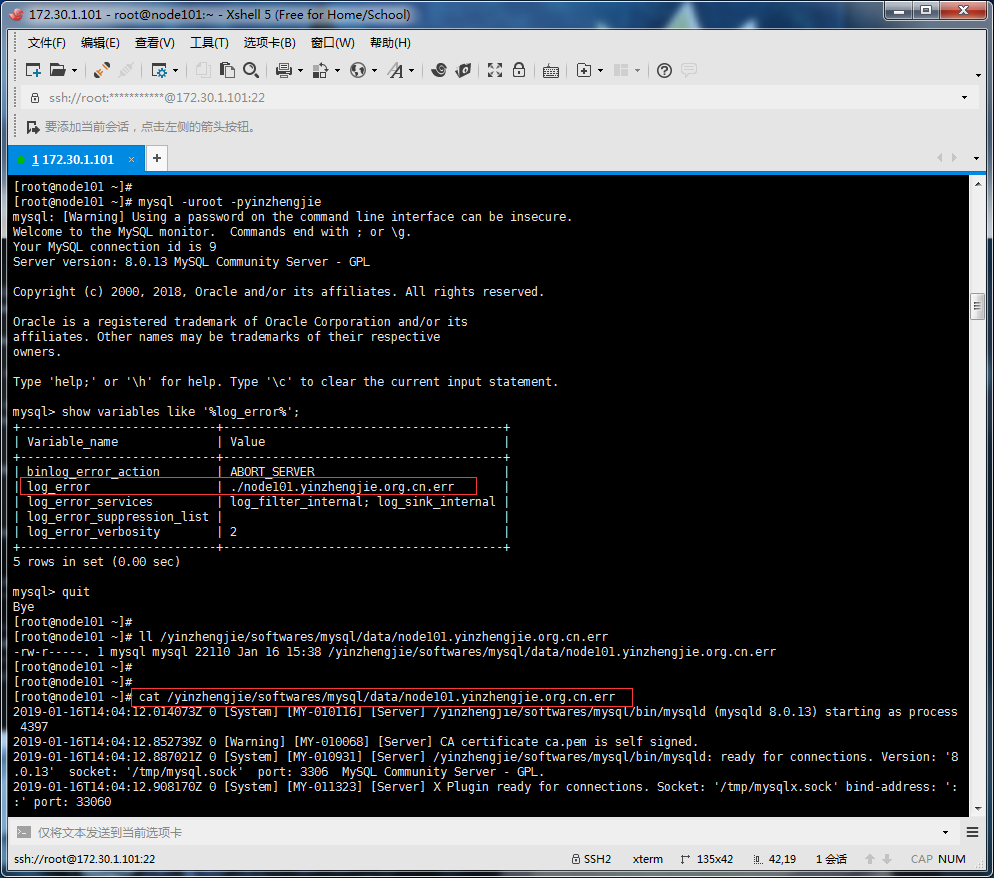Lock the screen with the padlock icon
The width and height of the screenshot is (994, 878).
tap(519, 70)
